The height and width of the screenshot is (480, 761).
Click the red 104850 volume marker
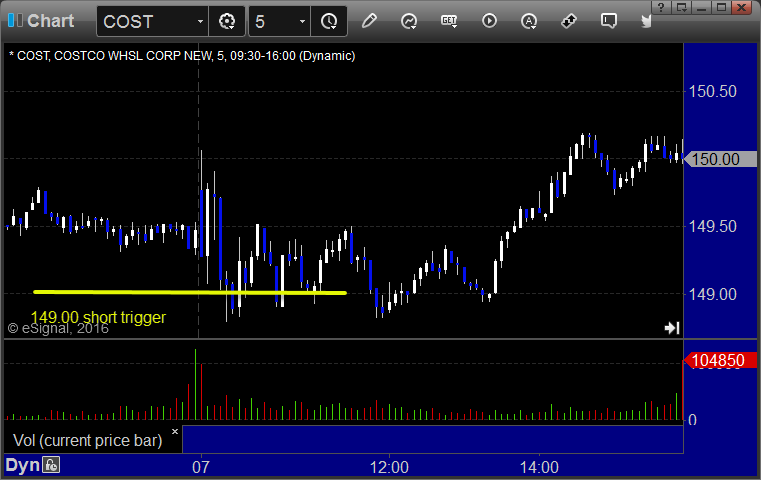tap(720, 361)
